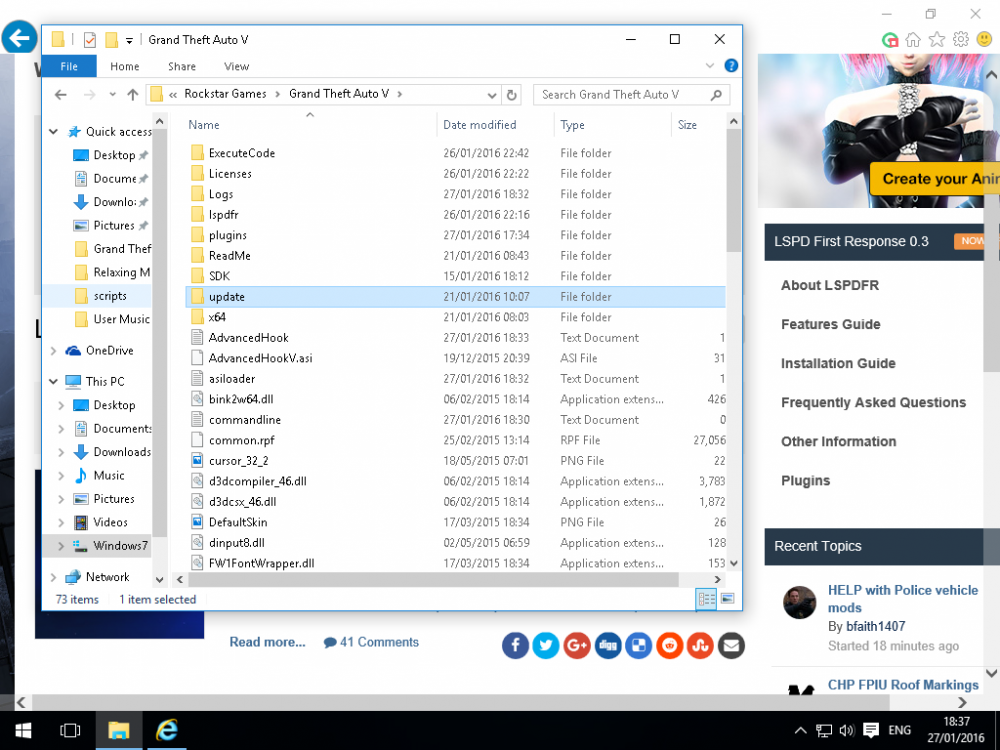Click the email share envelope icon

coord(731,645)
